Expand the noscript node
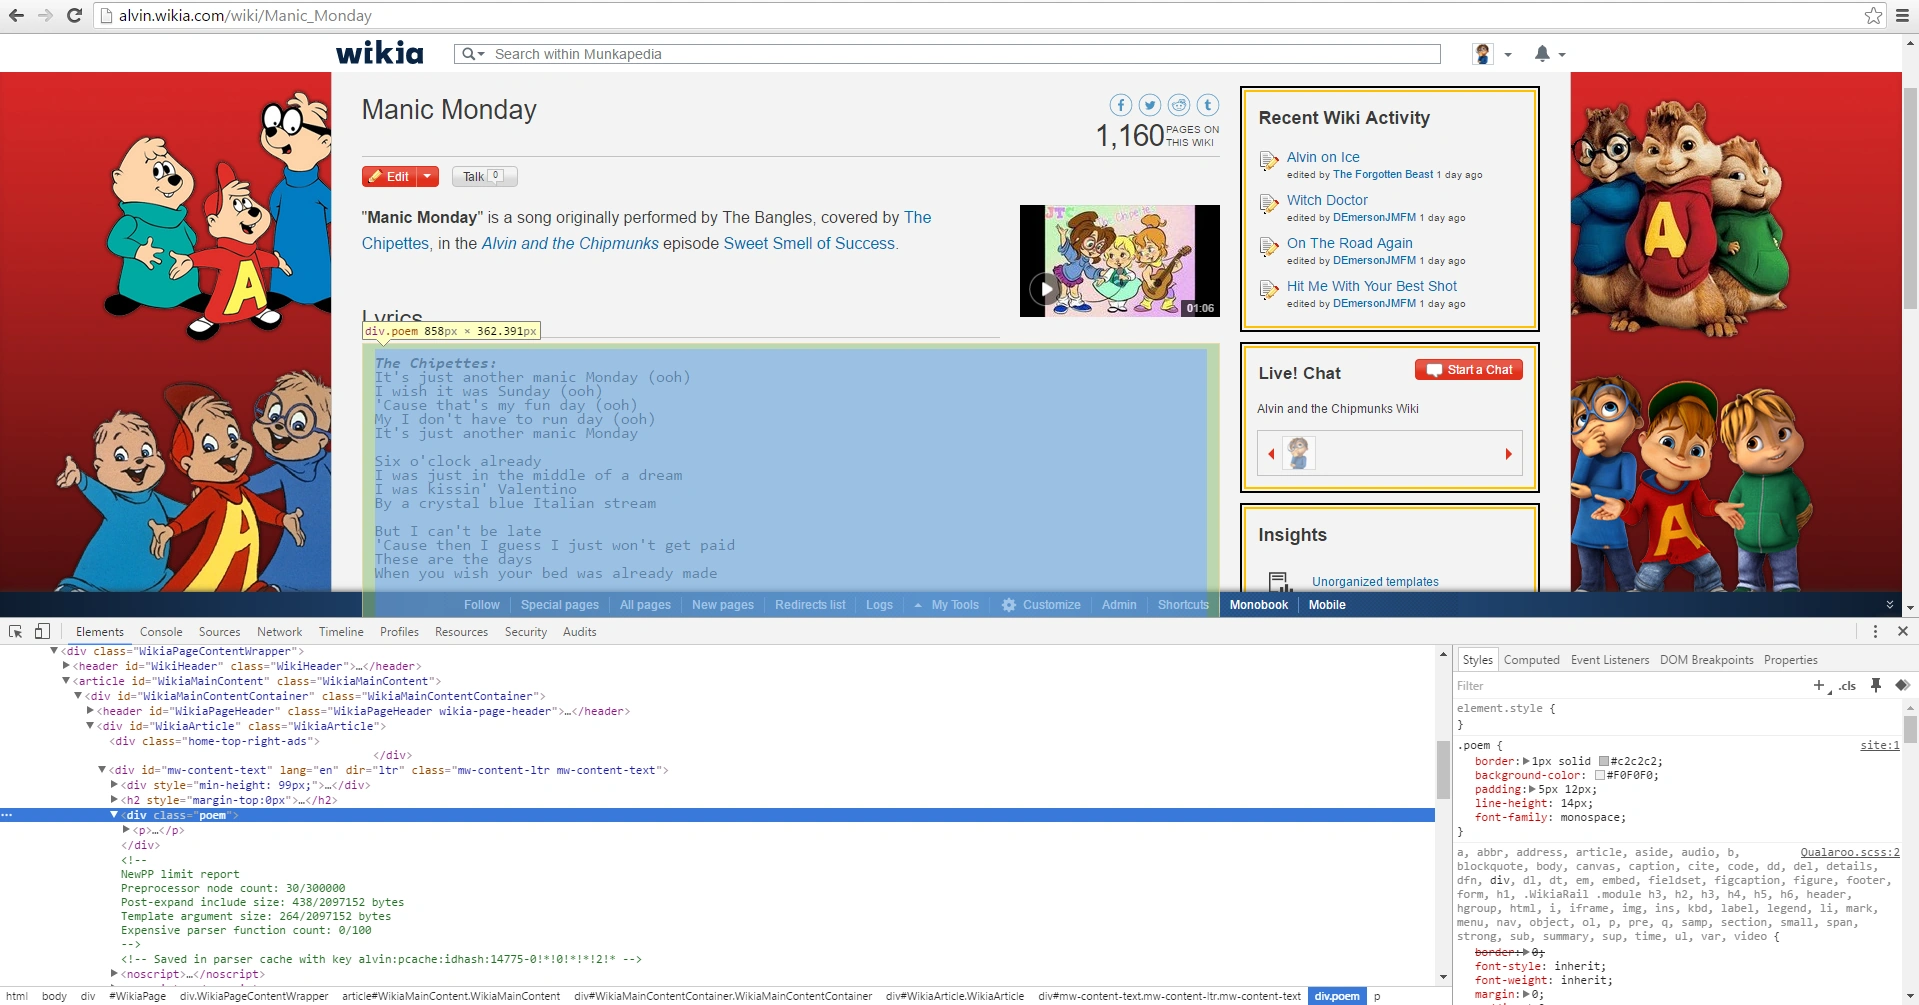Screen dimensions: 1919x1005 point(114,974)
